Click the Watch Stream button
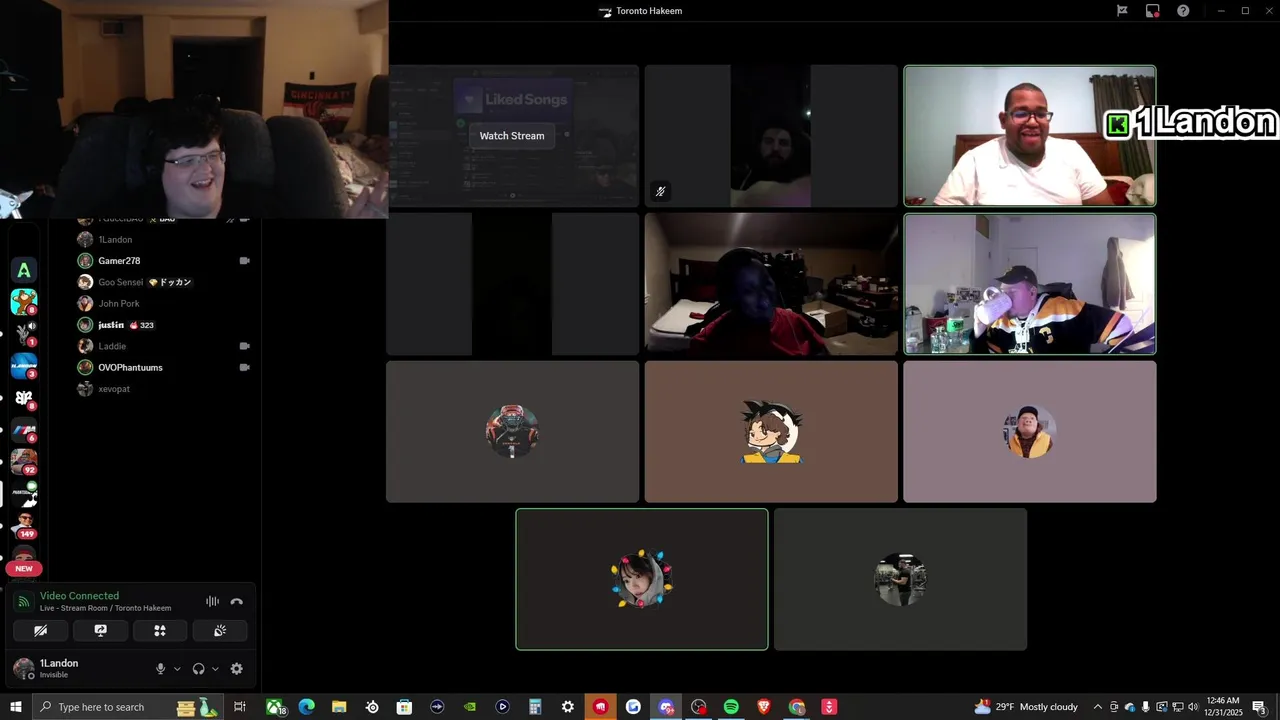Viewport: 1280px width, 720px height. [x=512, y=136]
